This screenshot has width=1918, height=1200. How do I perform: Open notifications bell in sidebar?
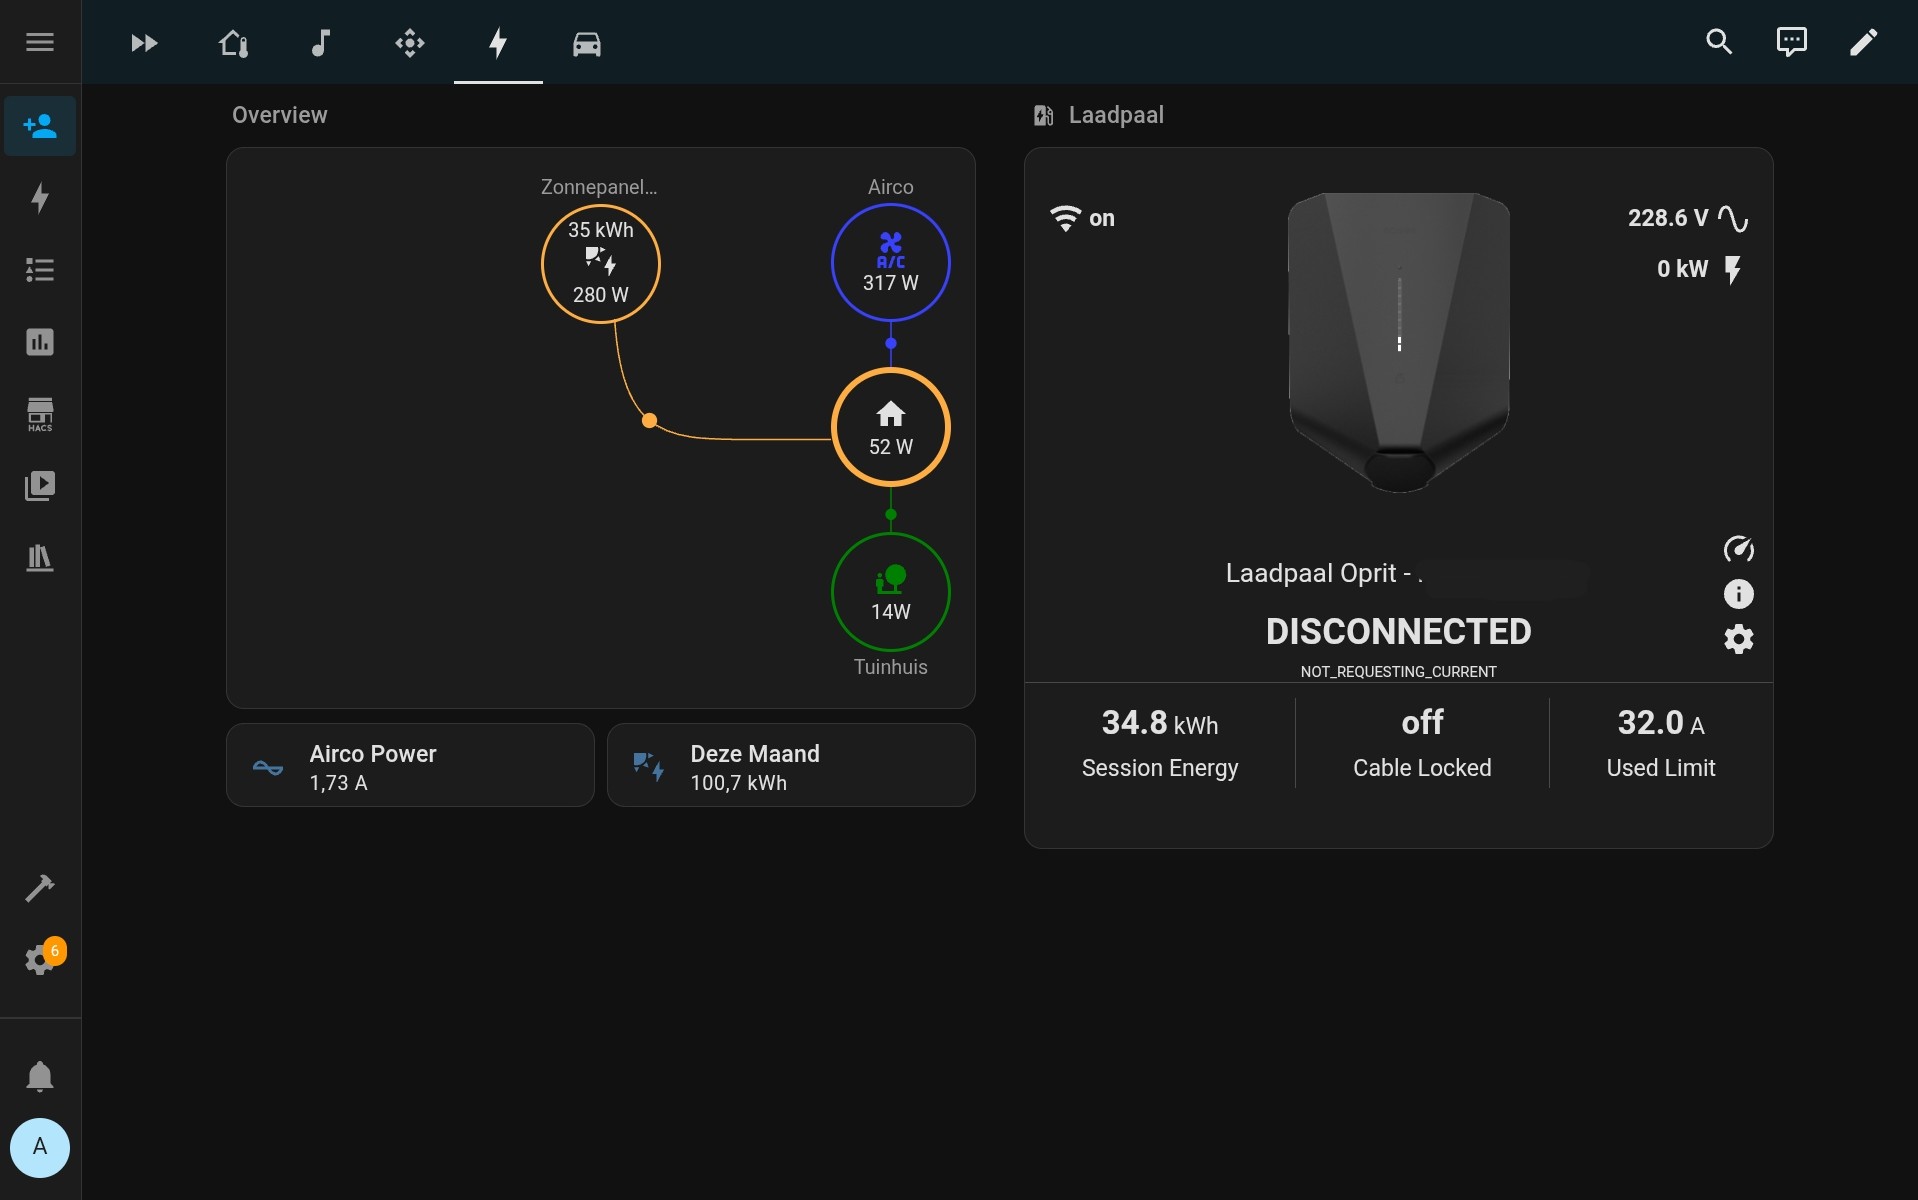(40, 1076)
